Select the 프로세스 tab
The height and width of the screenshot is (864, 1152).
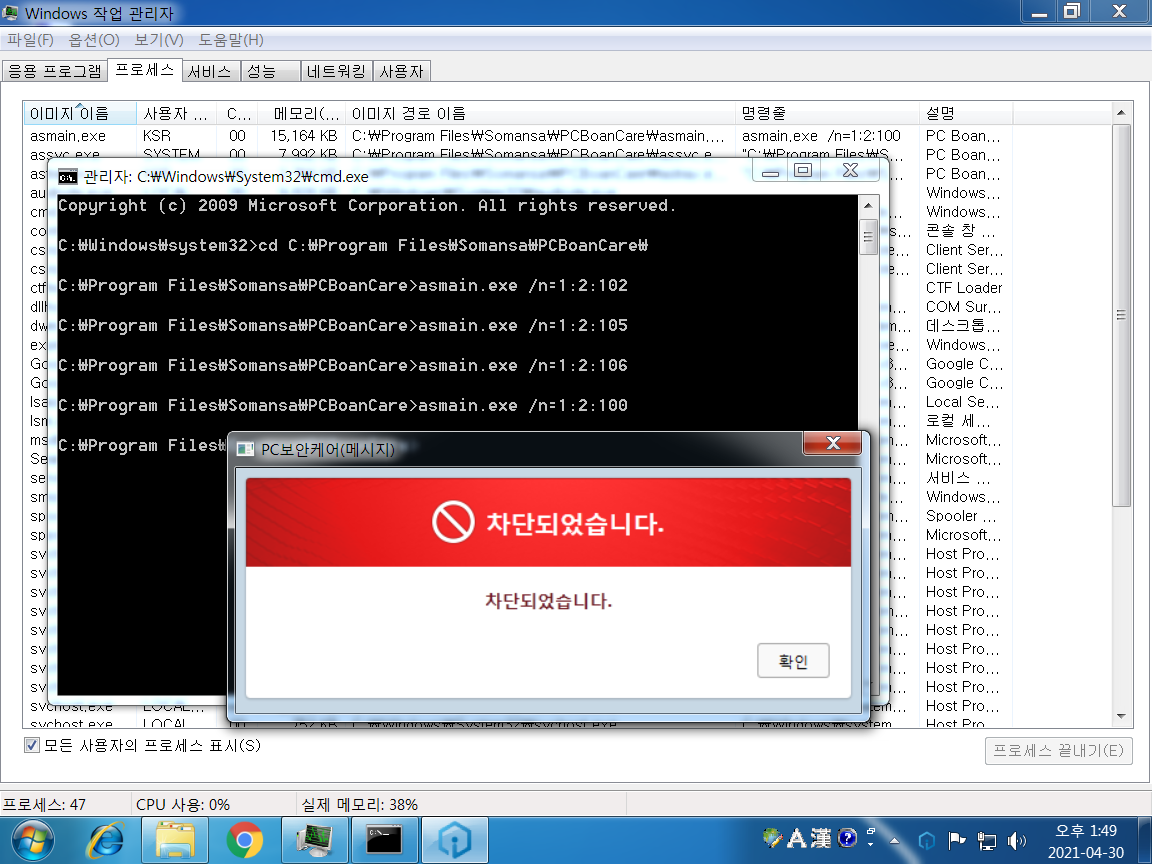pyautogui.click(x=145, y=70)
